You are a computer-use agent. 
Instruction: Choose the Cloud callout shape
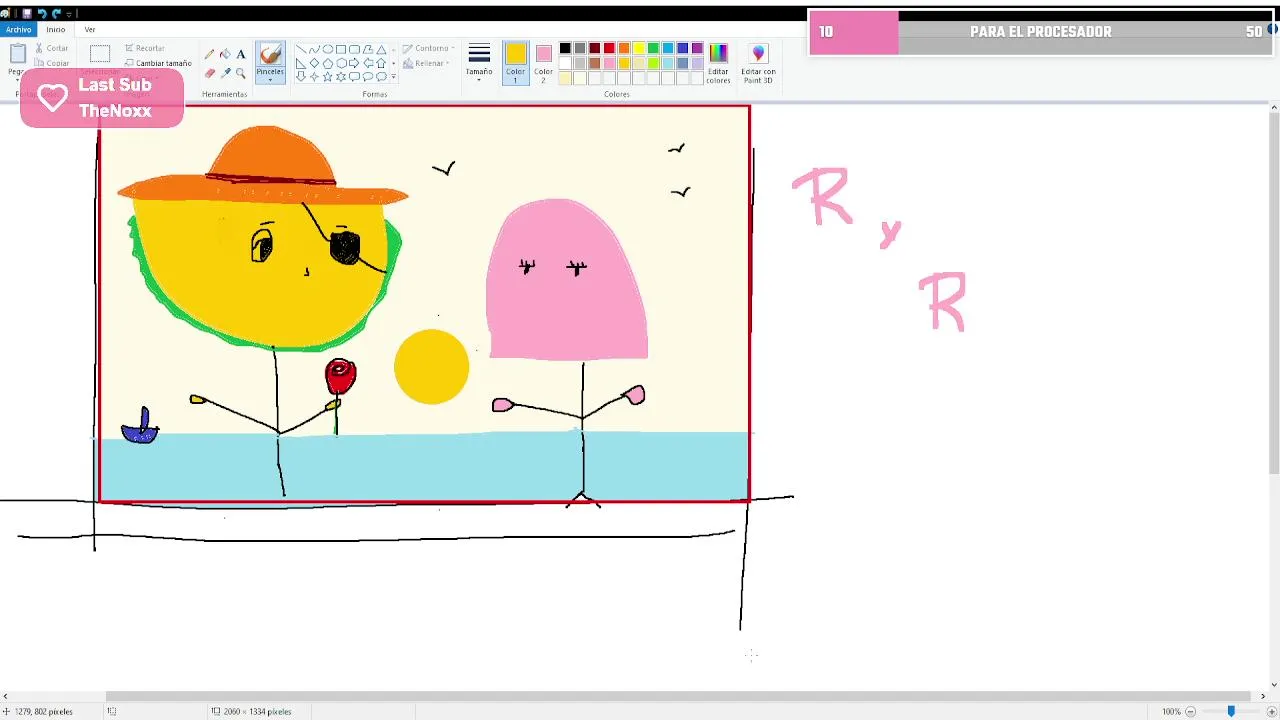point(381,77)
